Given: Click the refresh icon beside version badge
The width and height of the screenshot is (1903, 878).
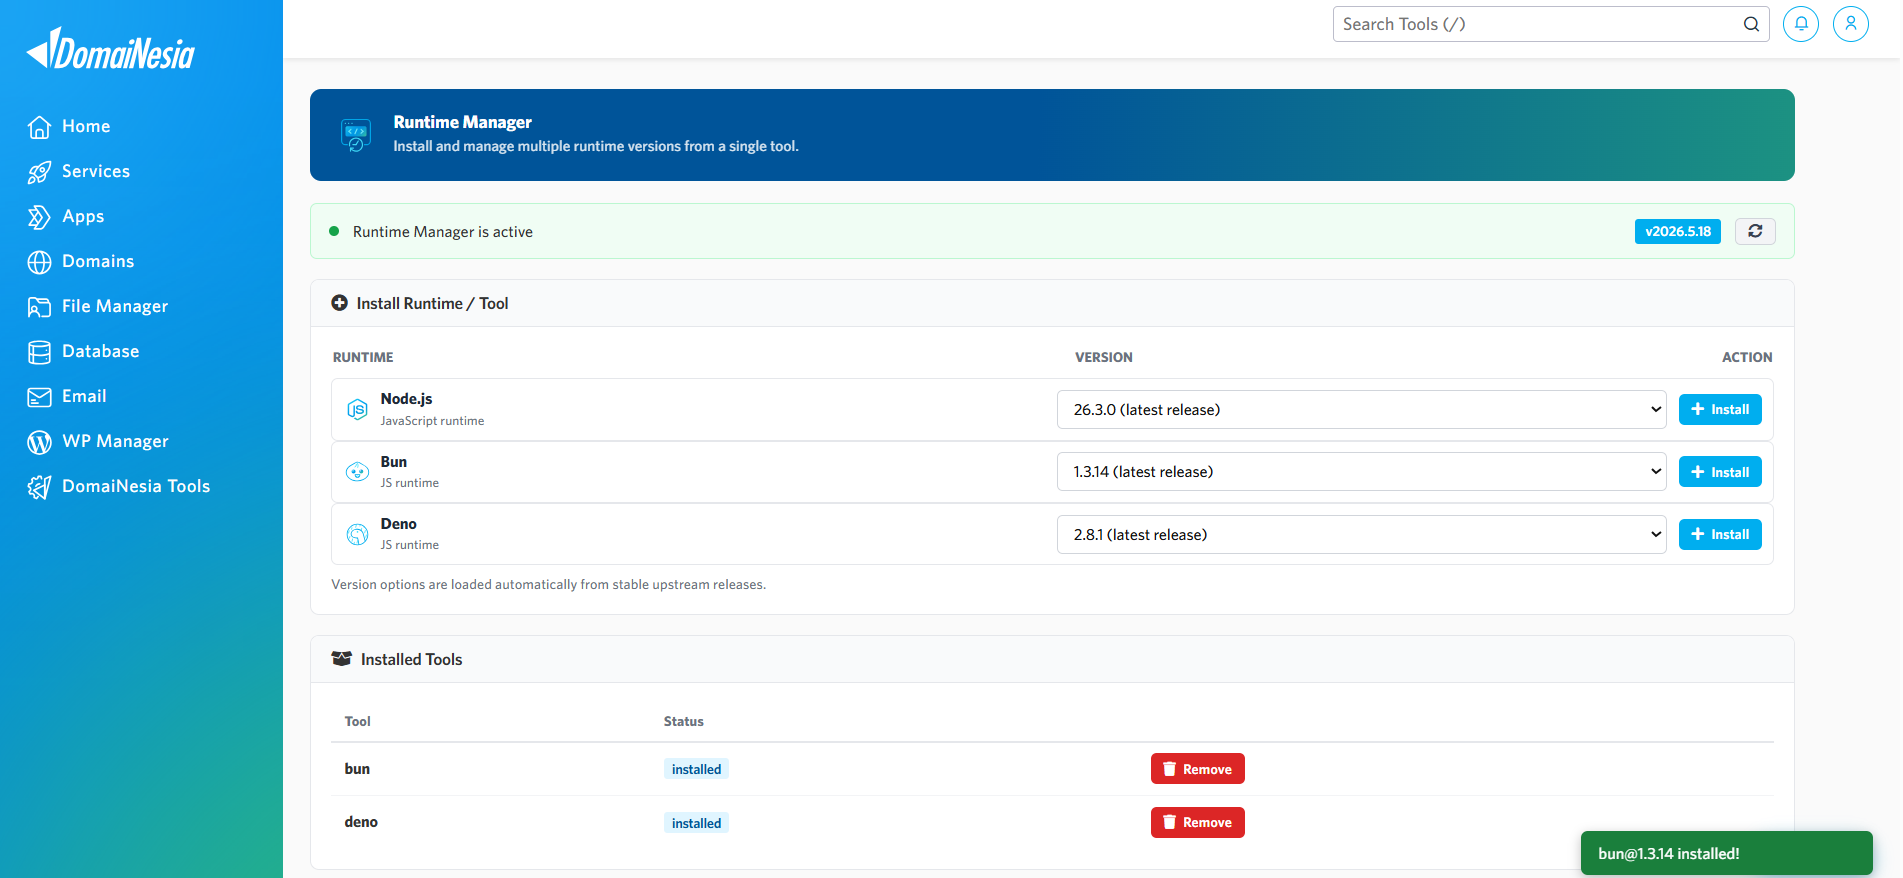Looking at the screenshot, I should pos(1755,231).
